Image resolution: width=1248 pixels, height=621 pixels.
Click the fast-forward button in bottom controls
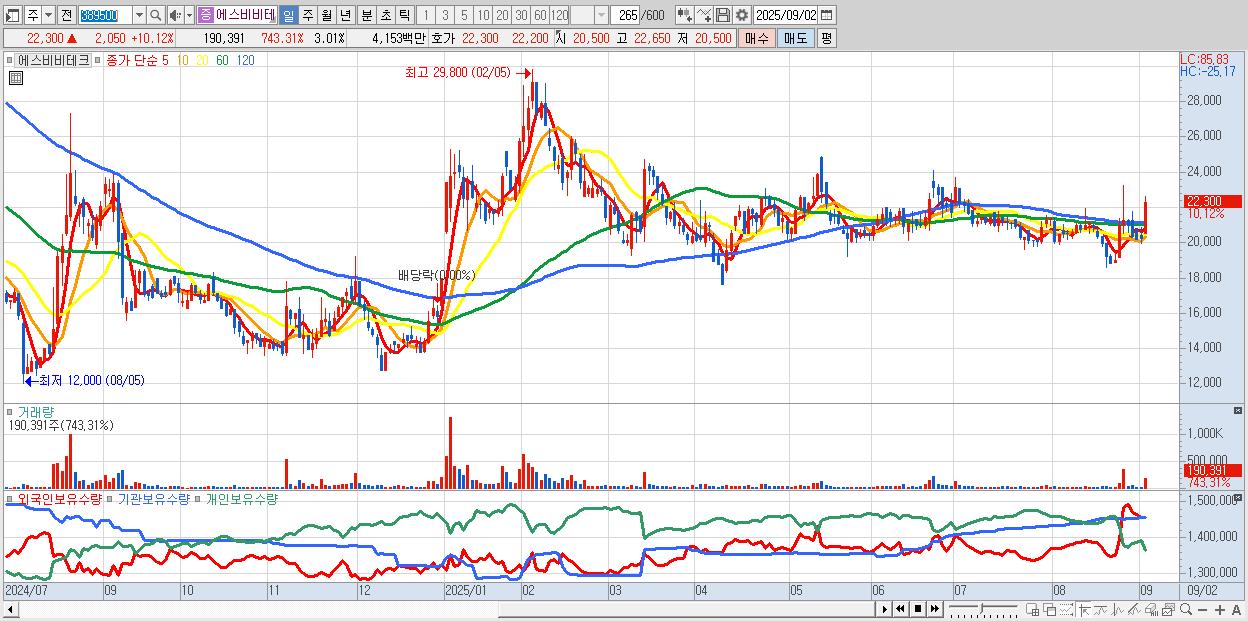tap(934, 609)
